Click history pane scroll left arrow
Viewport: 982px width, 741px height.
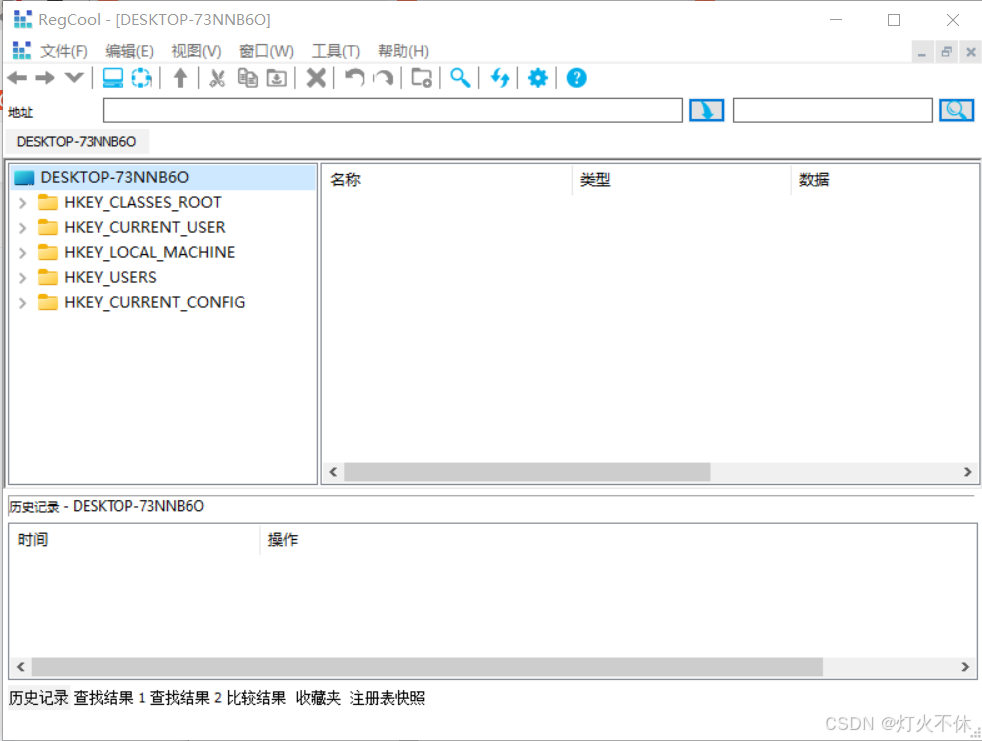coord(21,666)
